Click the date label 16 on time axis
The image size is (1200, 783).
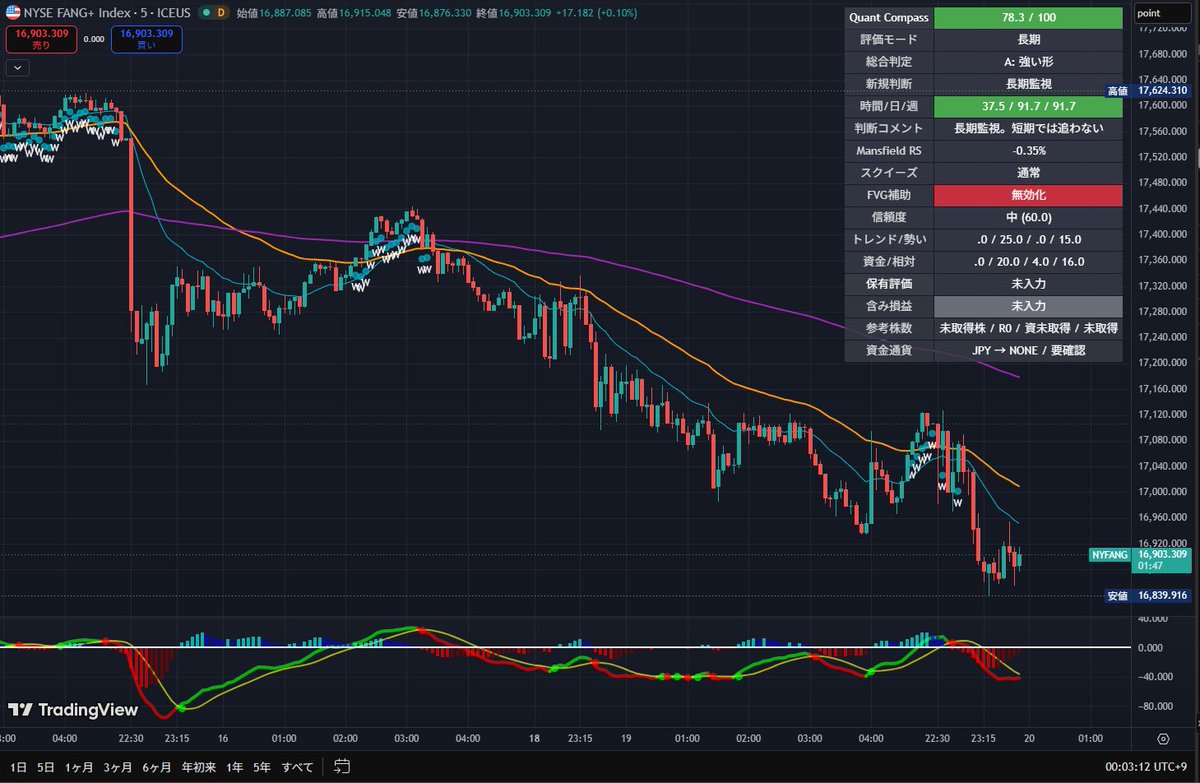point(223,739)
